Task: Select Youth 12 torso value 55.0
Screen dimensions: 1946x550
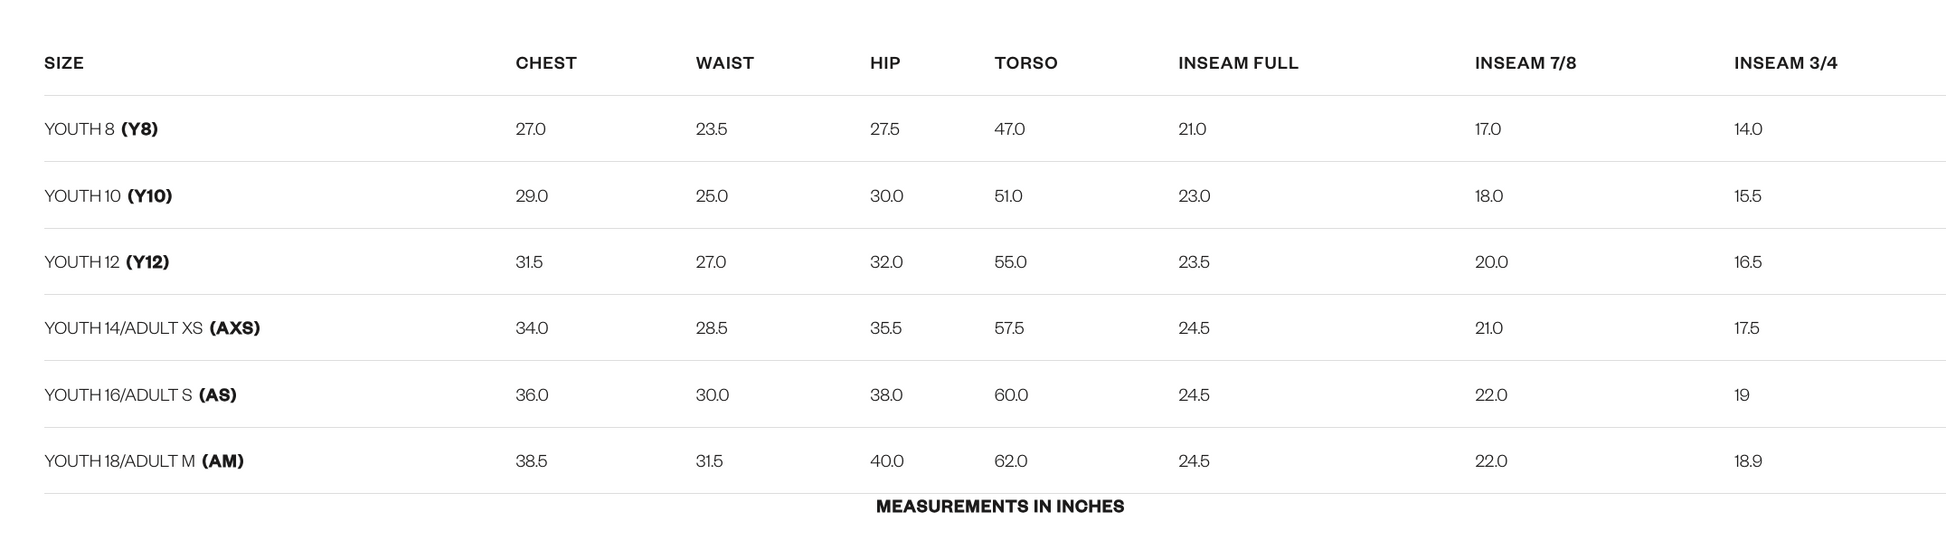Action: [1010, 262]
